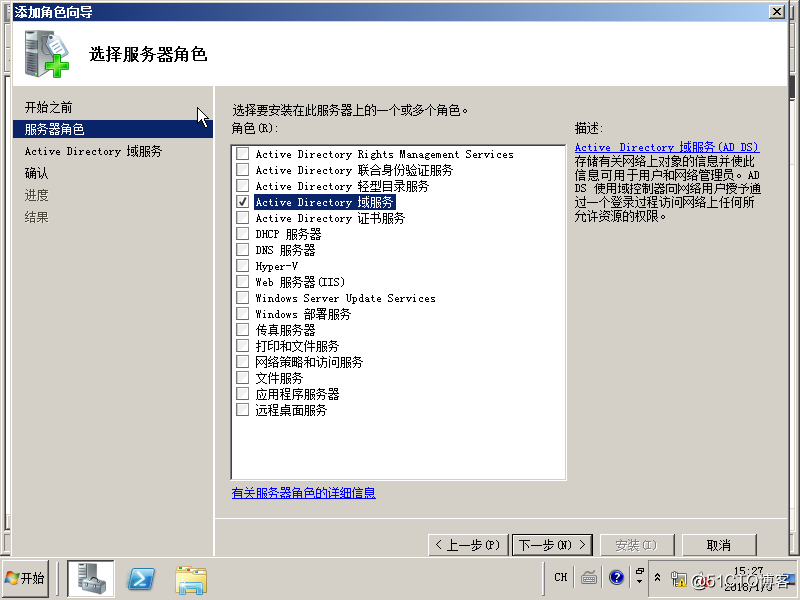Image resolution: width=800 pixels, height=600 pixels.
Task: Click the 取消 cancel button
Action: 719,545
